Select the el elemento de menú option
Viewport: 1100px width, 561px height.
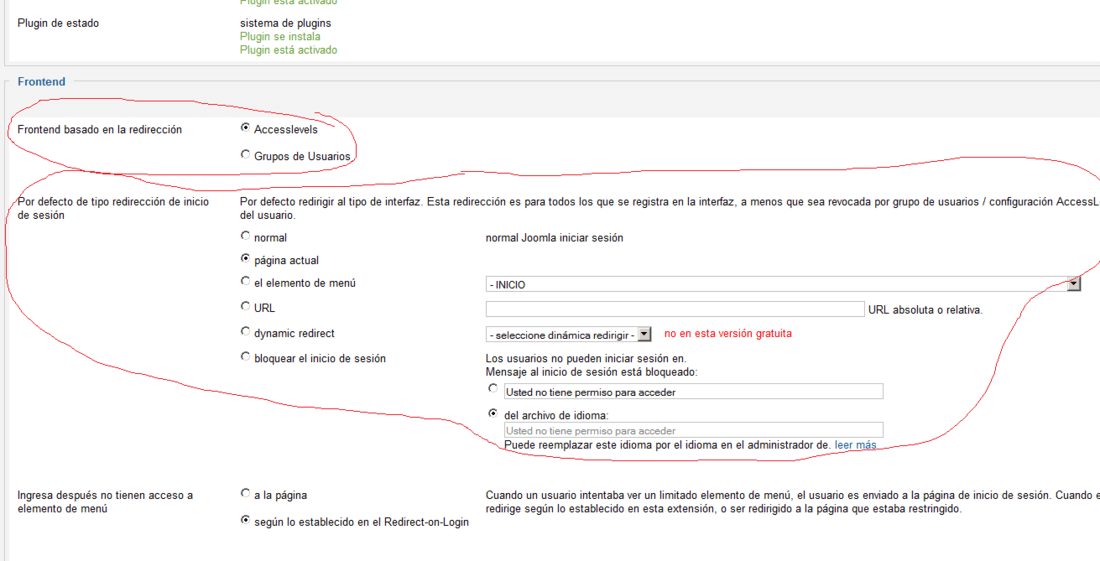pos(245,281)
